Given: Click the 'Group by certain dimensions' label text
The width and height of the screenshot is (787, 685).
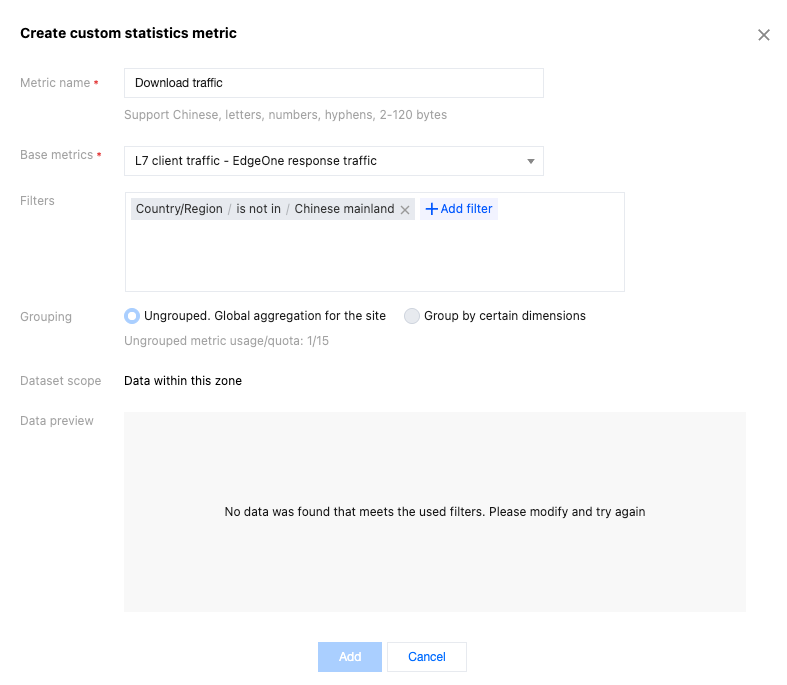Looking at the screenshot, I should [505, 316].
